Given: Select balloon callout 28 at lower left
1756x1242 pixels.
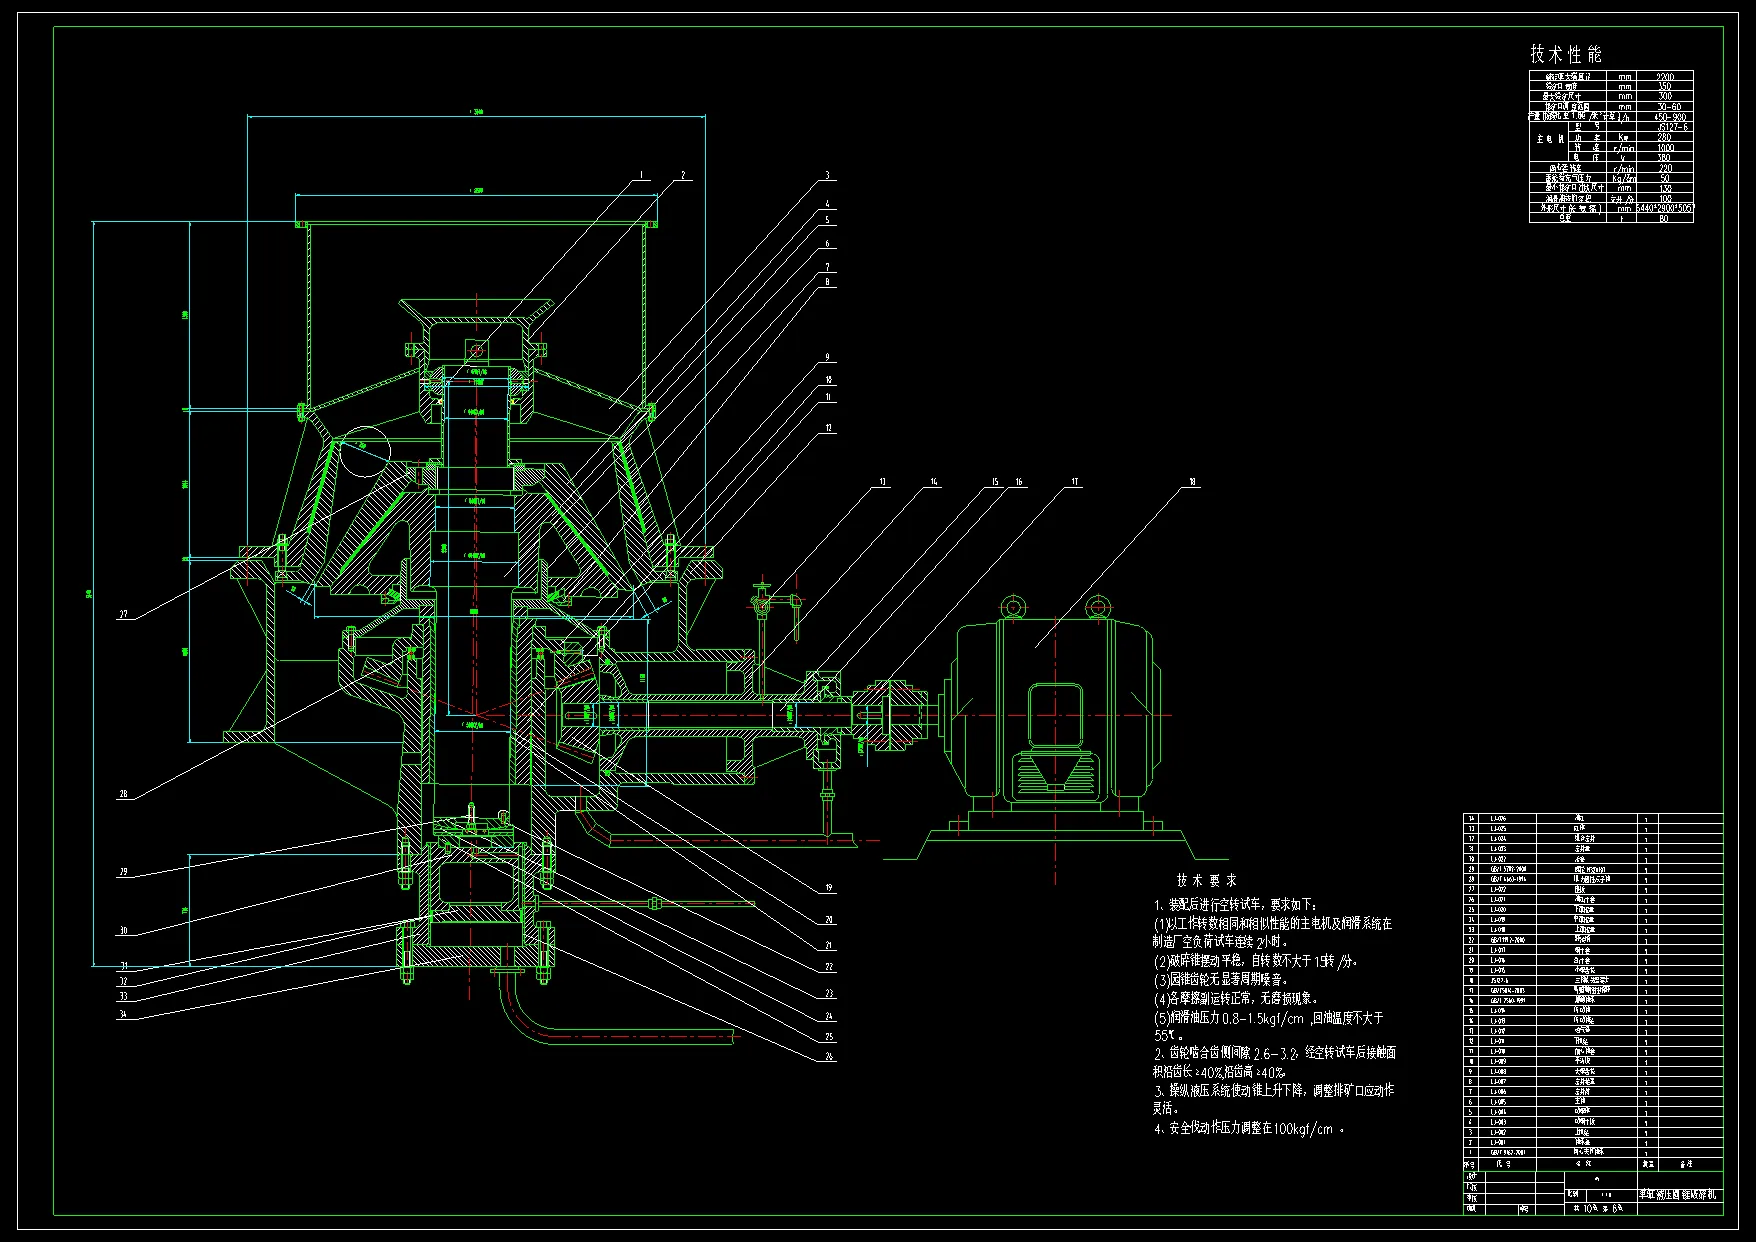Looking at the screenshot, I should point(123,794).
